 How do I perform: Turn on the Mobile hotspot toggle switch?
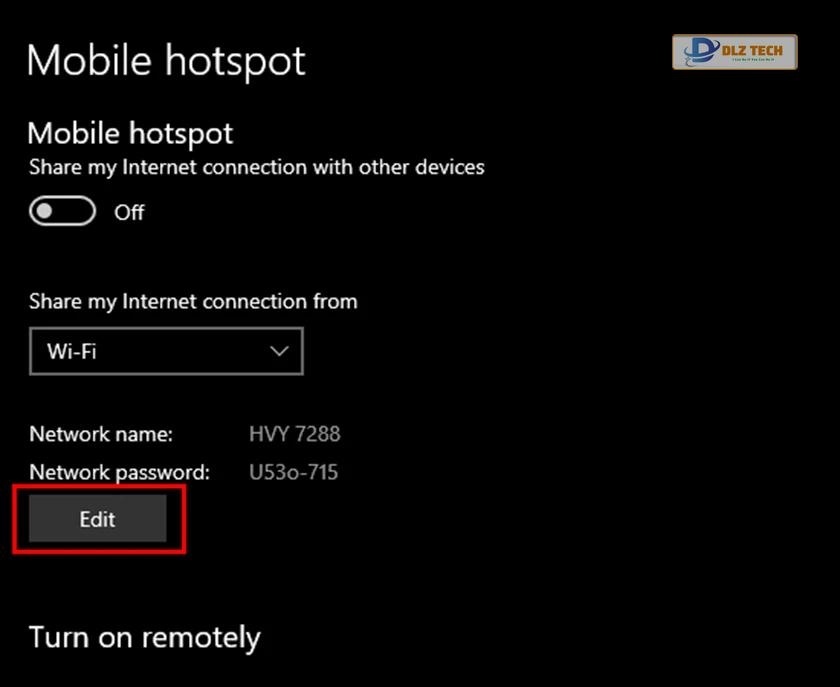62,212
